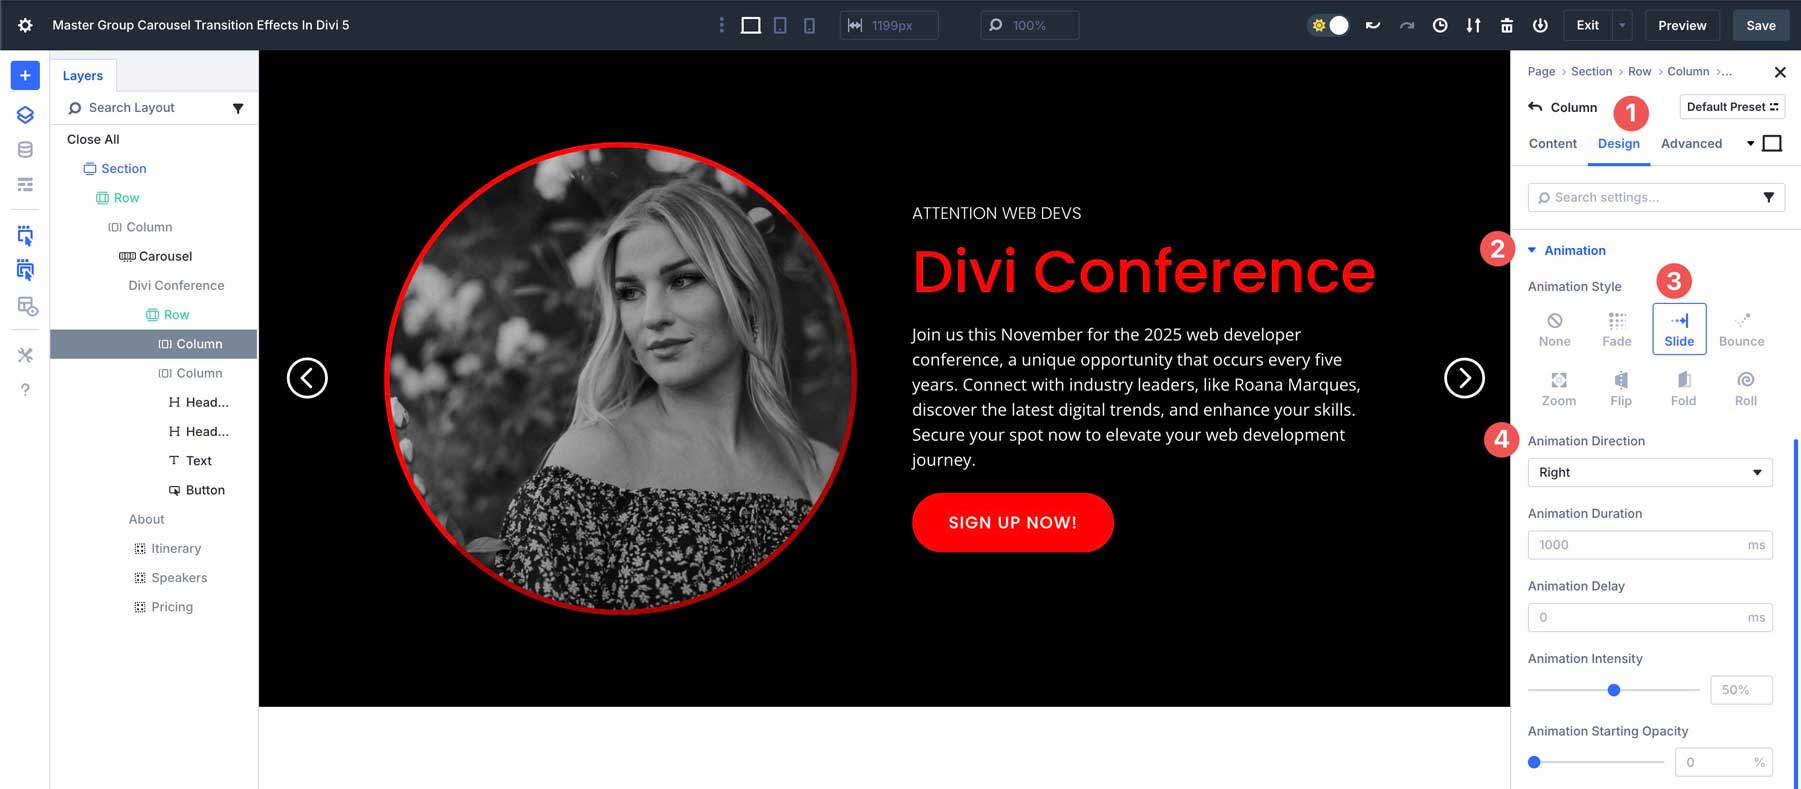Open the Default Preset dropdown
The image size is (1801, 789).
click(x=1732, y=107)
